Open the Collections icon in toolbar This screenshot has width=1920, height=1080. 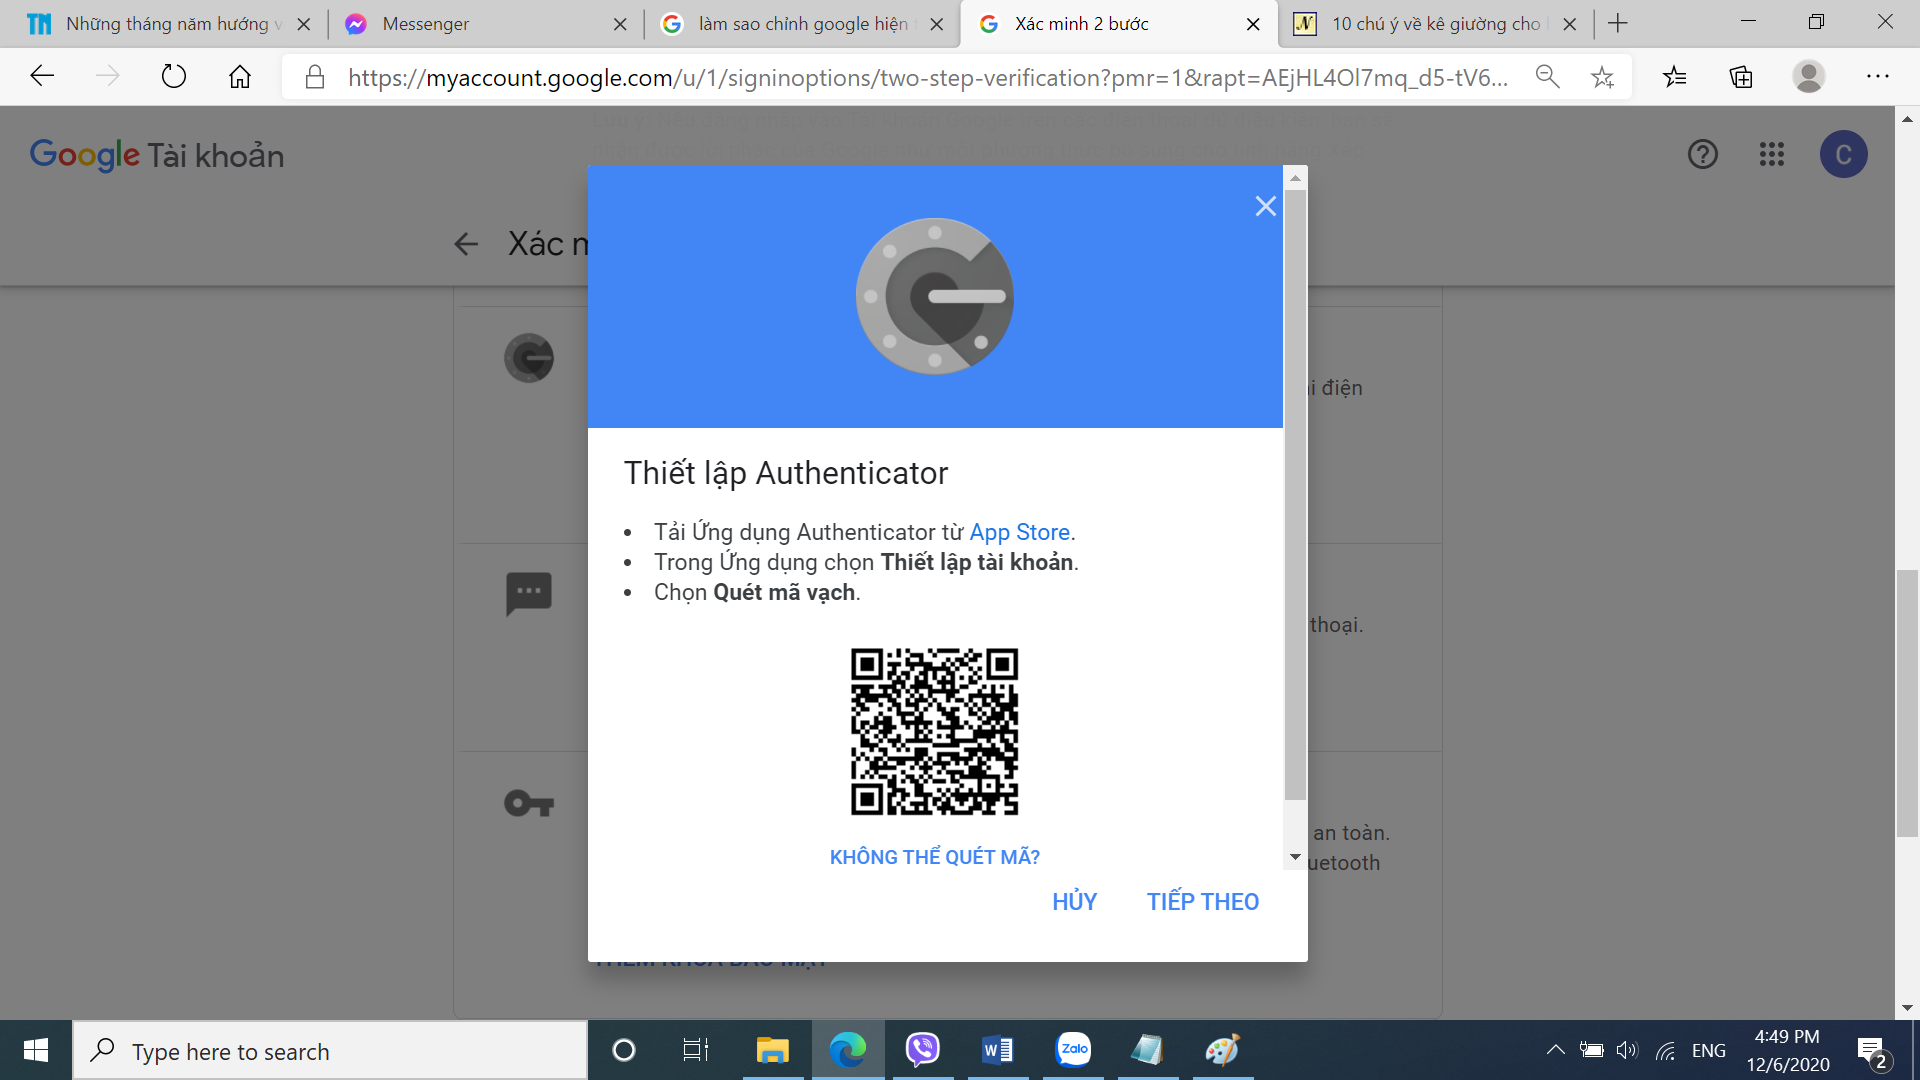tap(1741, 77)
